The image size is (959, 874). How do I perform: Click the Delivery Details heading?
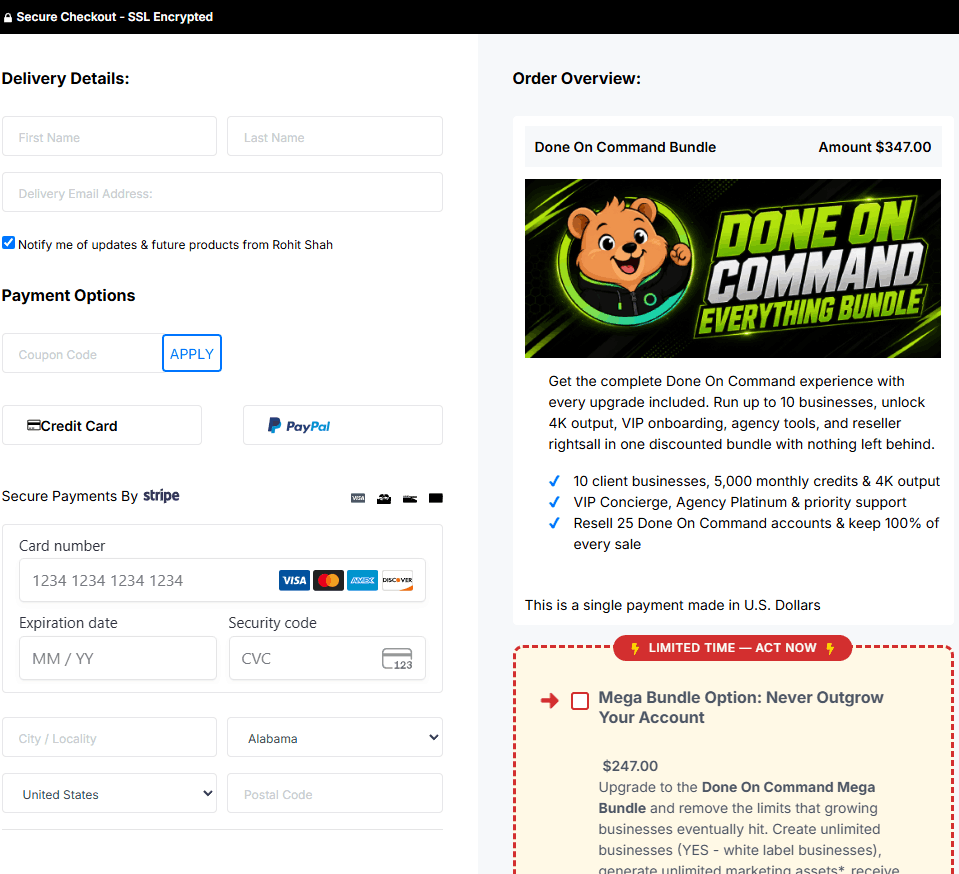65,78
